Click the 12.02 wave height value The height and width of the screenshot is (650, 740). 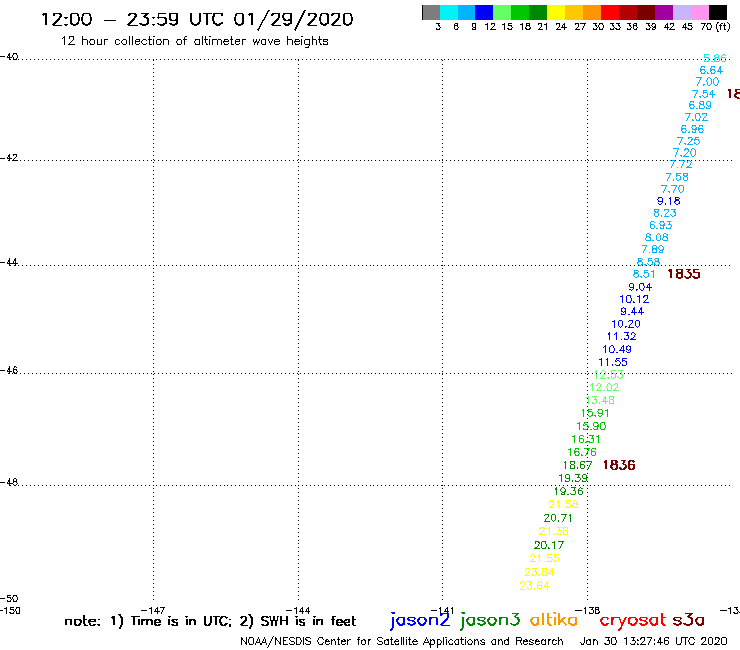click(x=604, y=387)
